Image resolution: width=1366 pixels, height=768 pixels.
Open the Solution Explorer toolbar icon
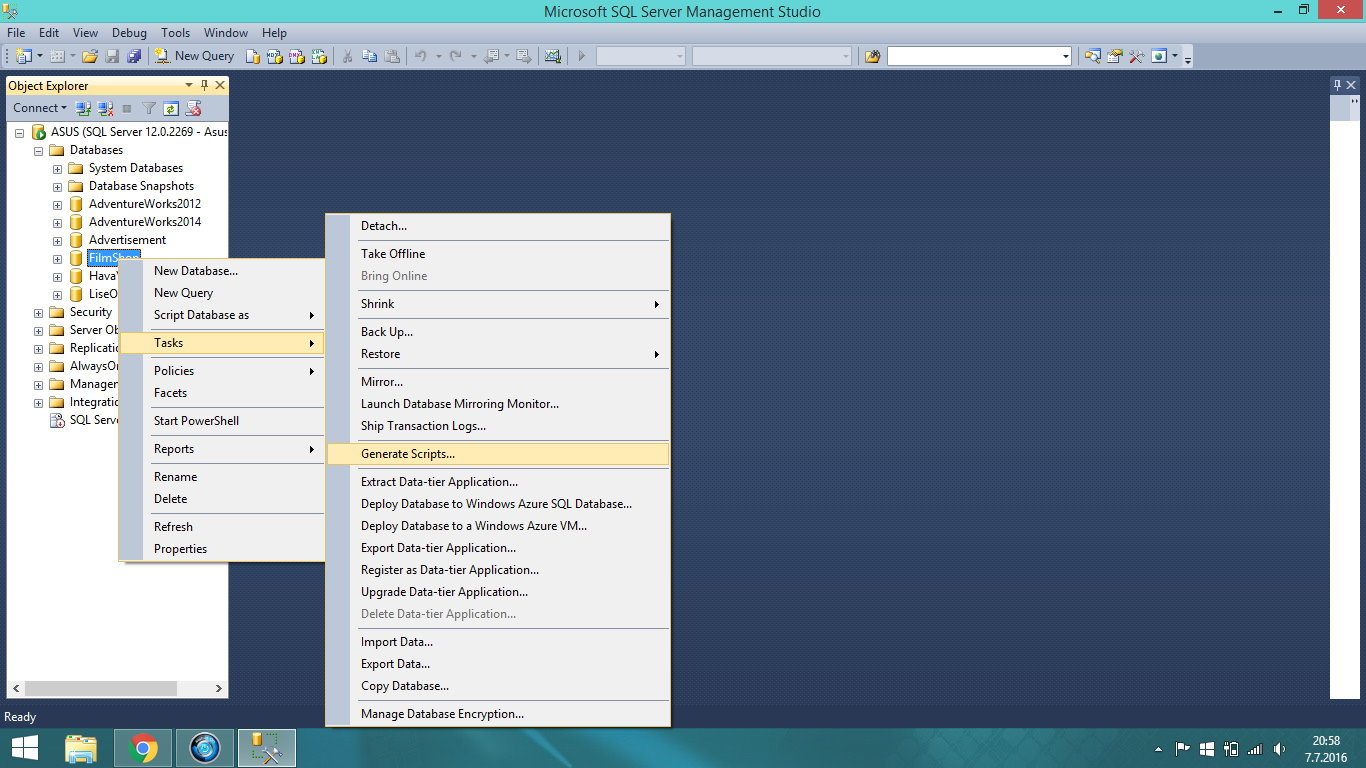1092,56
